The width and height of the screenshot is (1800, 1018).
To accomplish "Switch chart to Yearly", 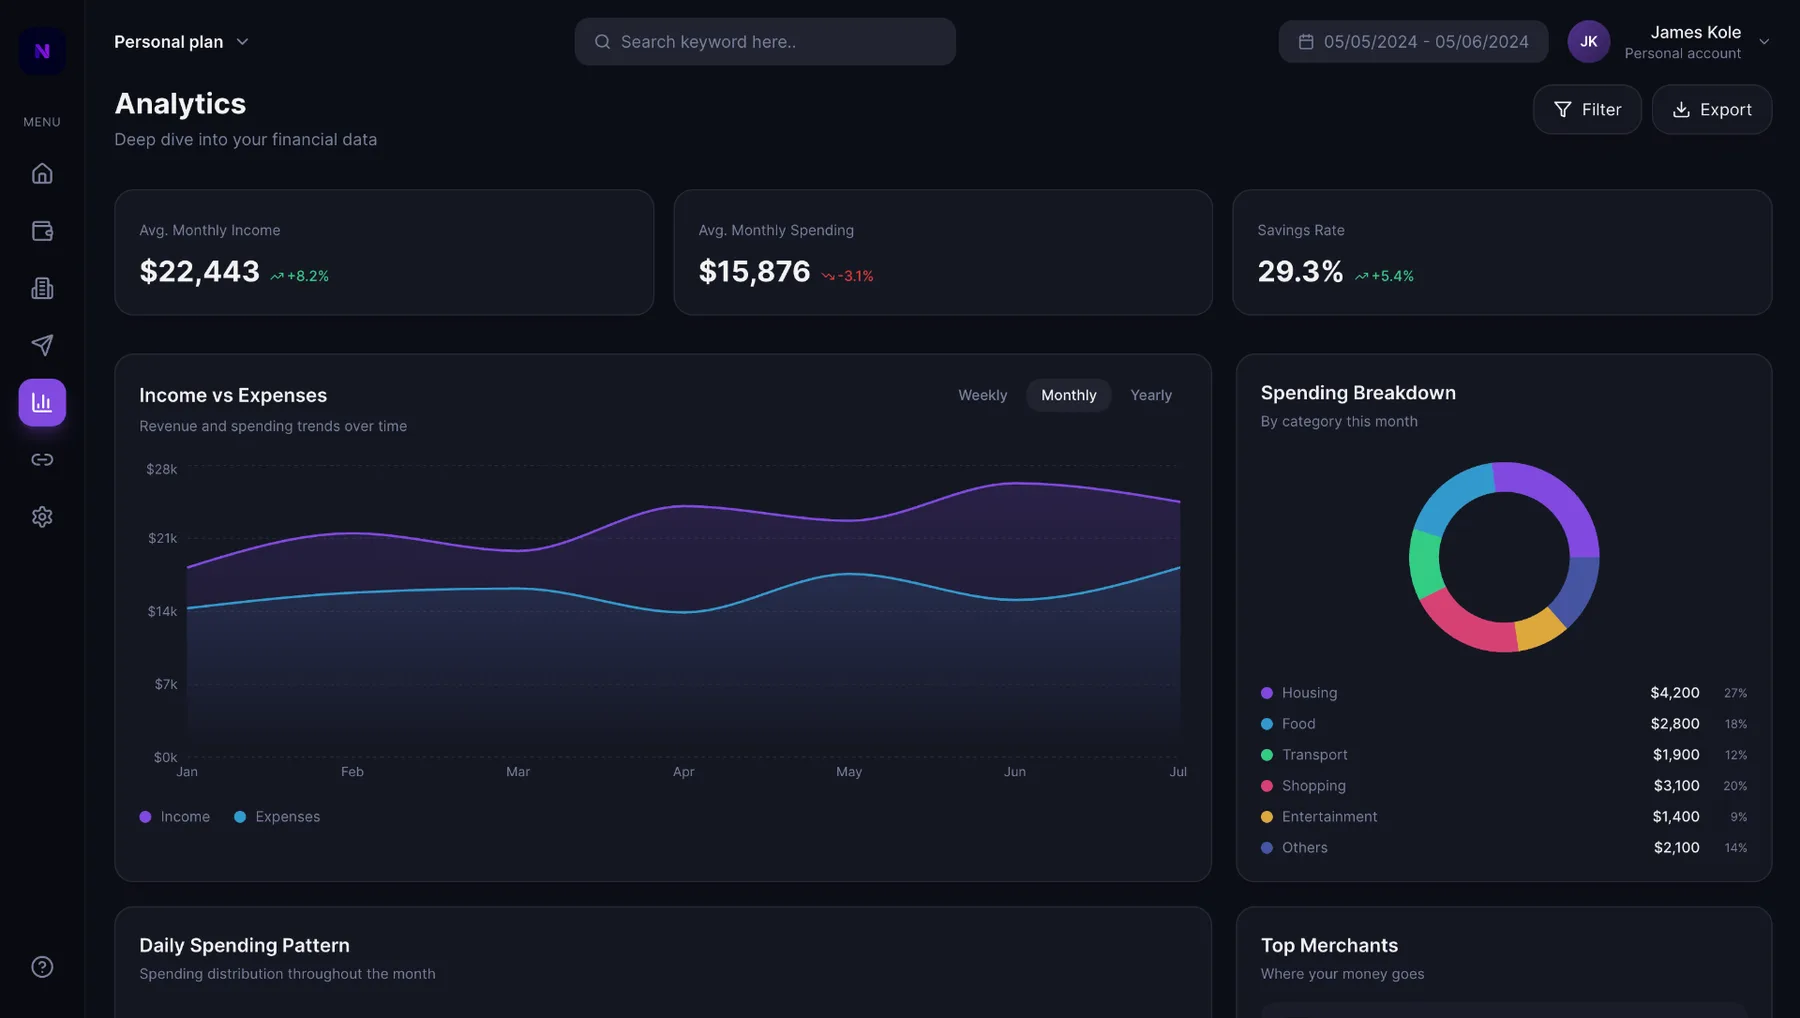I will pyautogui.click(x=1150, y=395).
